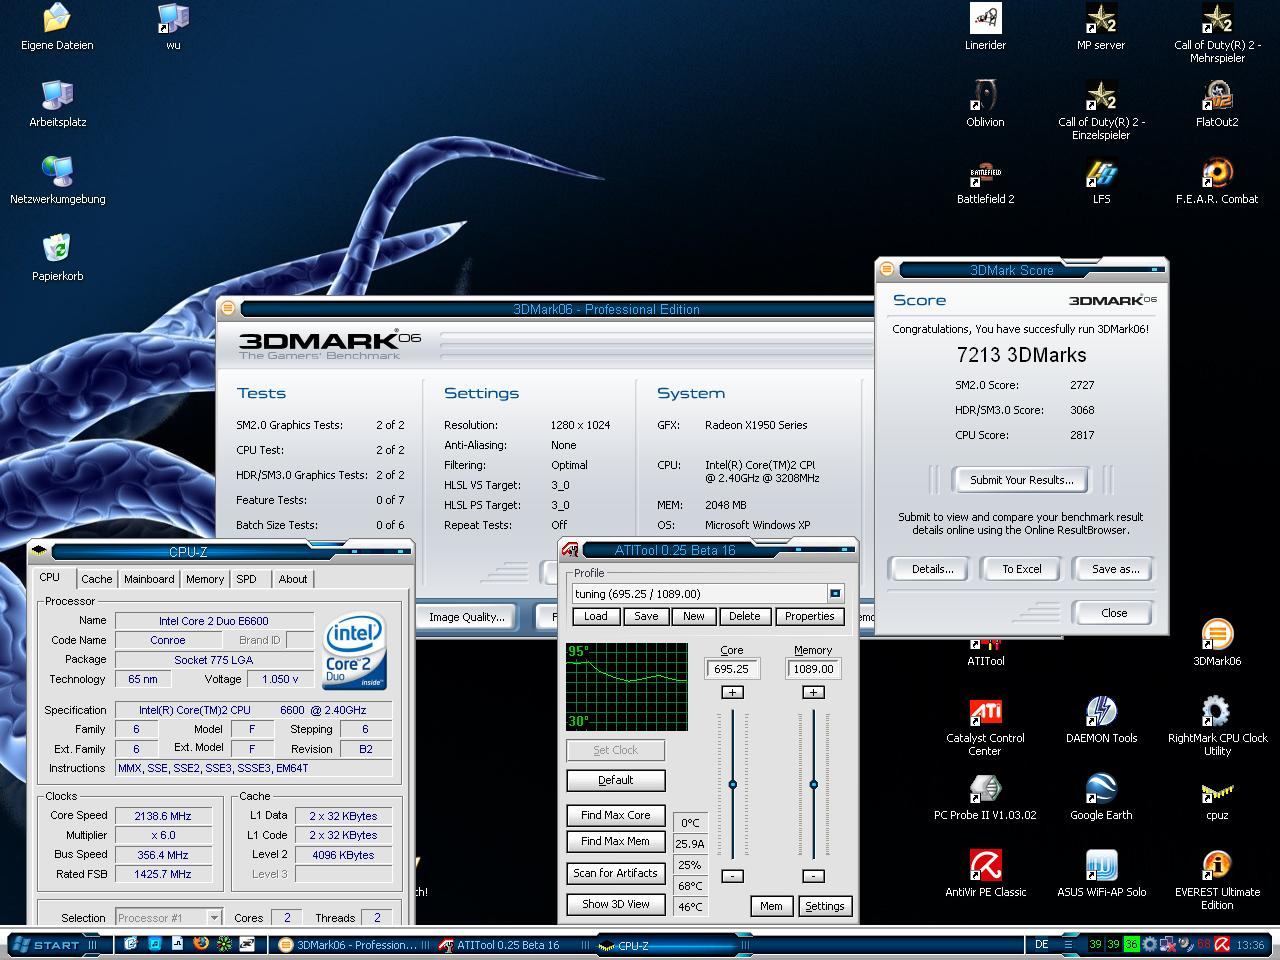
Task: Switch to the Cache tab in CPU-Z
Action: [x=96, y=579]
